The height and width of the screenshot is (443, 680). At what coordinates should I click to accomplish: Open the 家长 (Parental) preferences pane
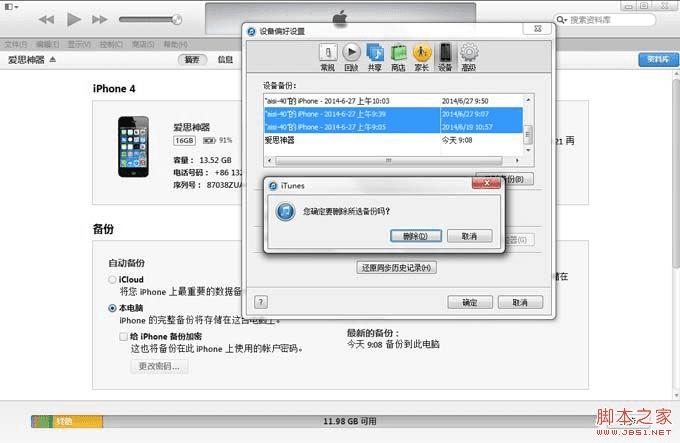point(422,57)
